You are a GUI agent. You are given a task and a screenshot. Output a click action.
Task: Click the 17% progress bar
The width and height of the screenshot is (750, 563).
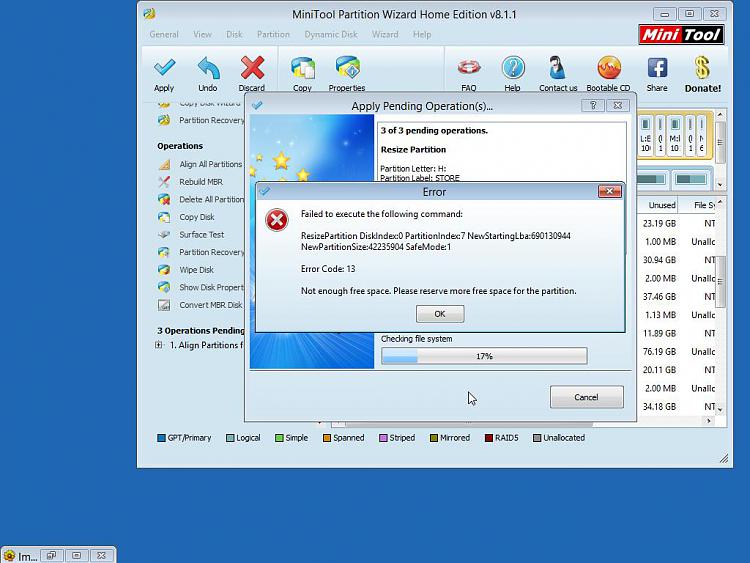484,356
